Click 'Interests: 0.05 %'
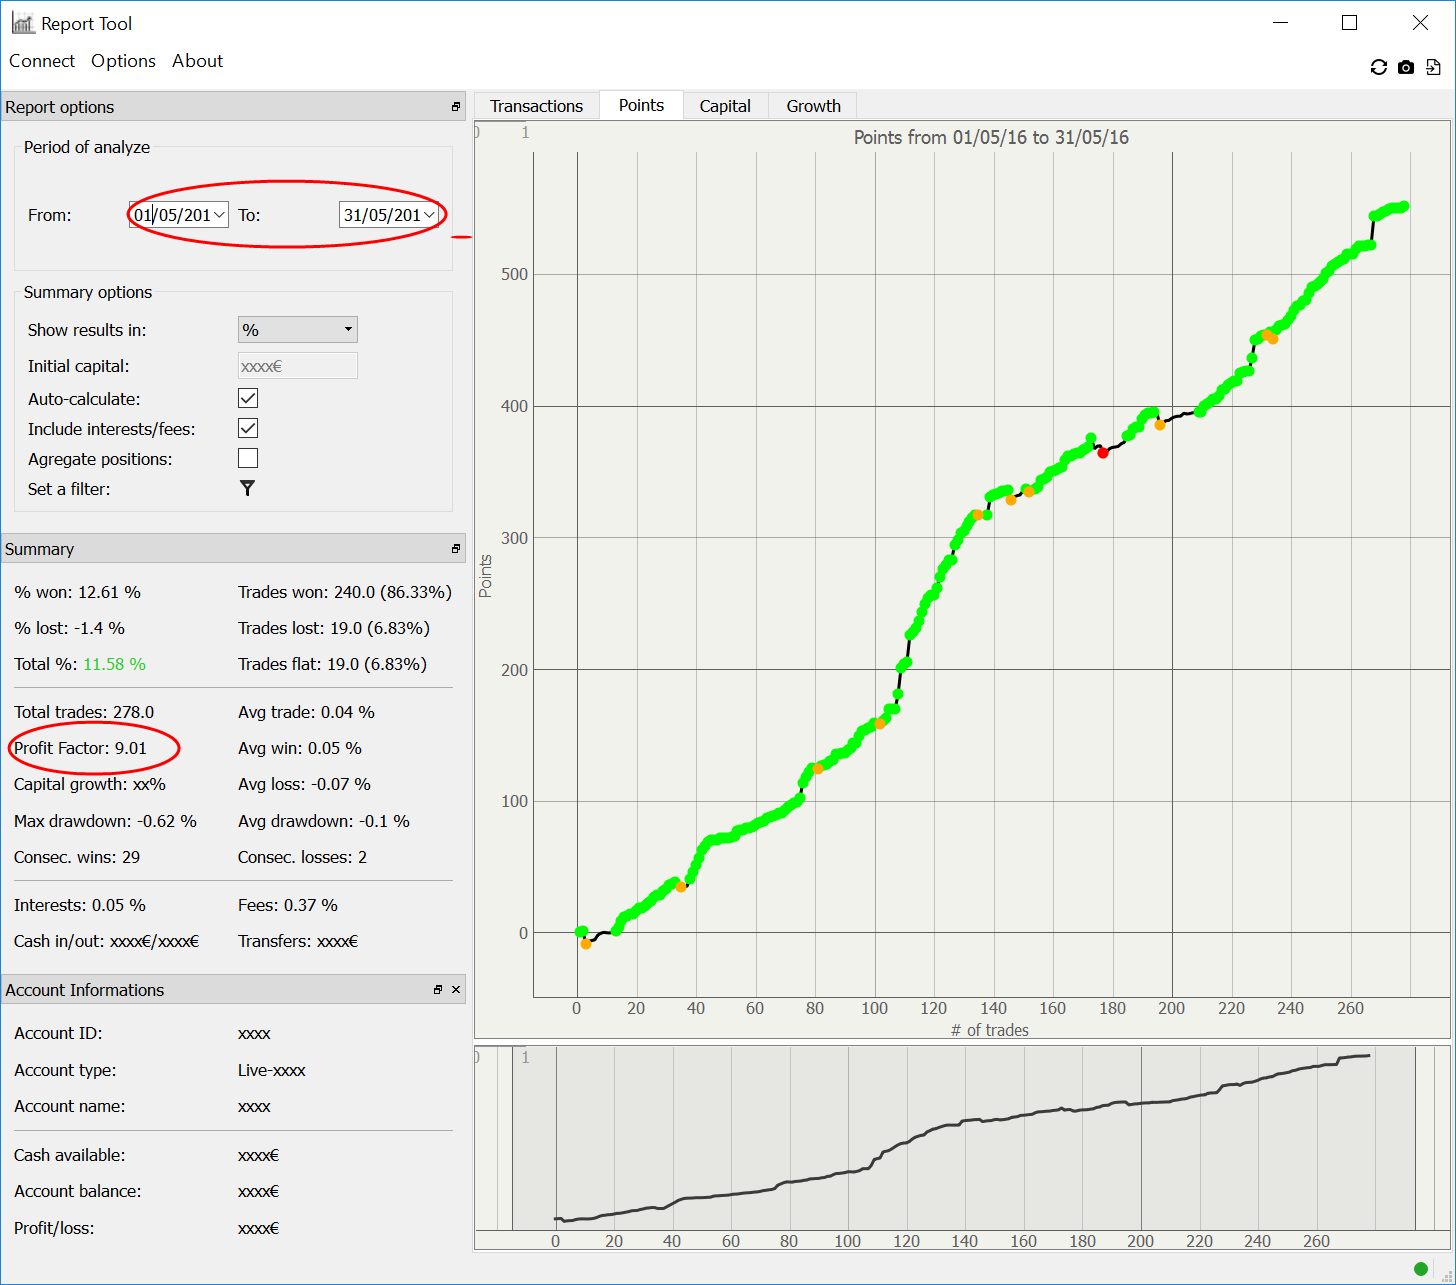Screen dimensions: 1456x1285 [80, 905]
